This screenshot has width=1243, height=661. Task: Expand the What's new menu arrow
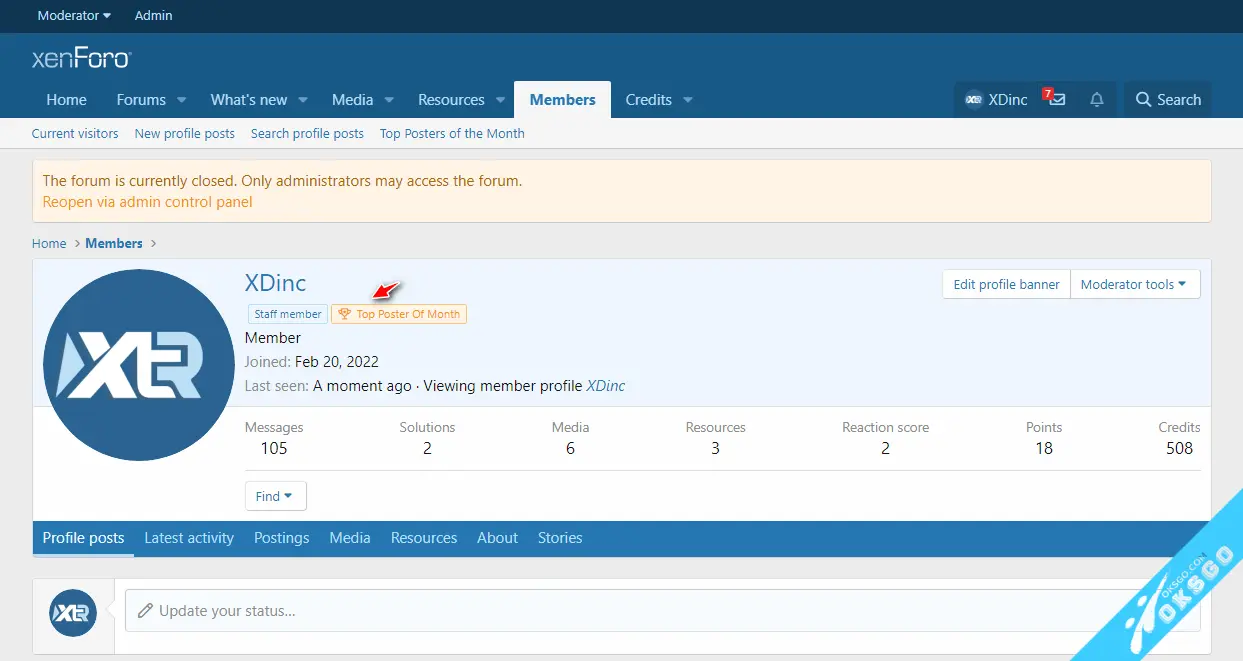click(x=302, y=100)
